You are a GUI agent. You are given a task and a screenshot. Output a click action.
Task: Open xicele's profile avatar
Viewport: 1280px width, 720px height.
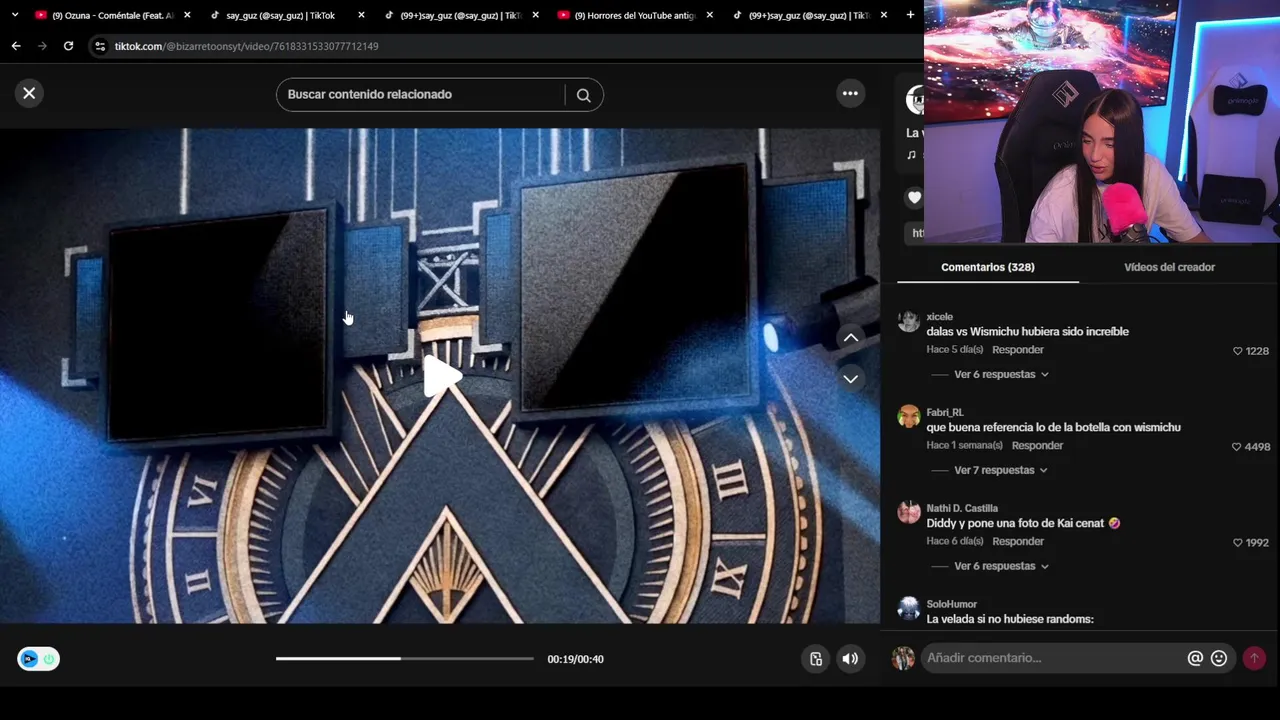[x=908, y=320]
